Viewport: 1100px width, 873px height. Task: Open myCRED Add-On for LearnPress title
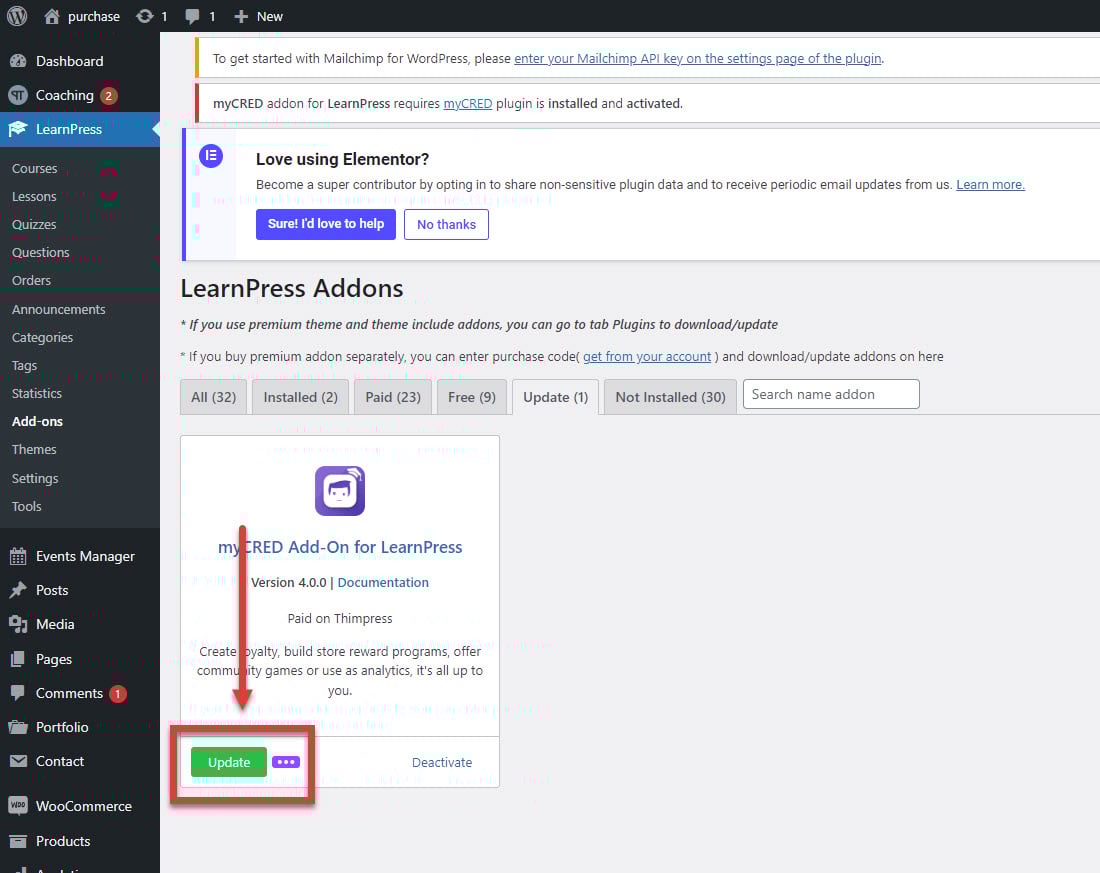pyautogui.click(x=340, y=547)
